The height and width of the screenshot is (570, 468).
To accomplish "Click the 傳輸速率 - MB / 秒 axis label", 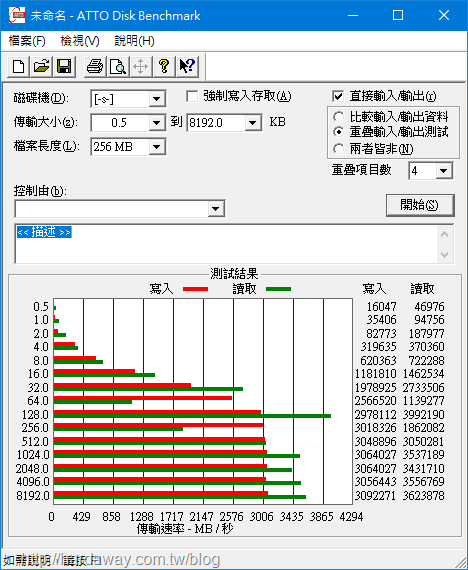I will 185,529.
